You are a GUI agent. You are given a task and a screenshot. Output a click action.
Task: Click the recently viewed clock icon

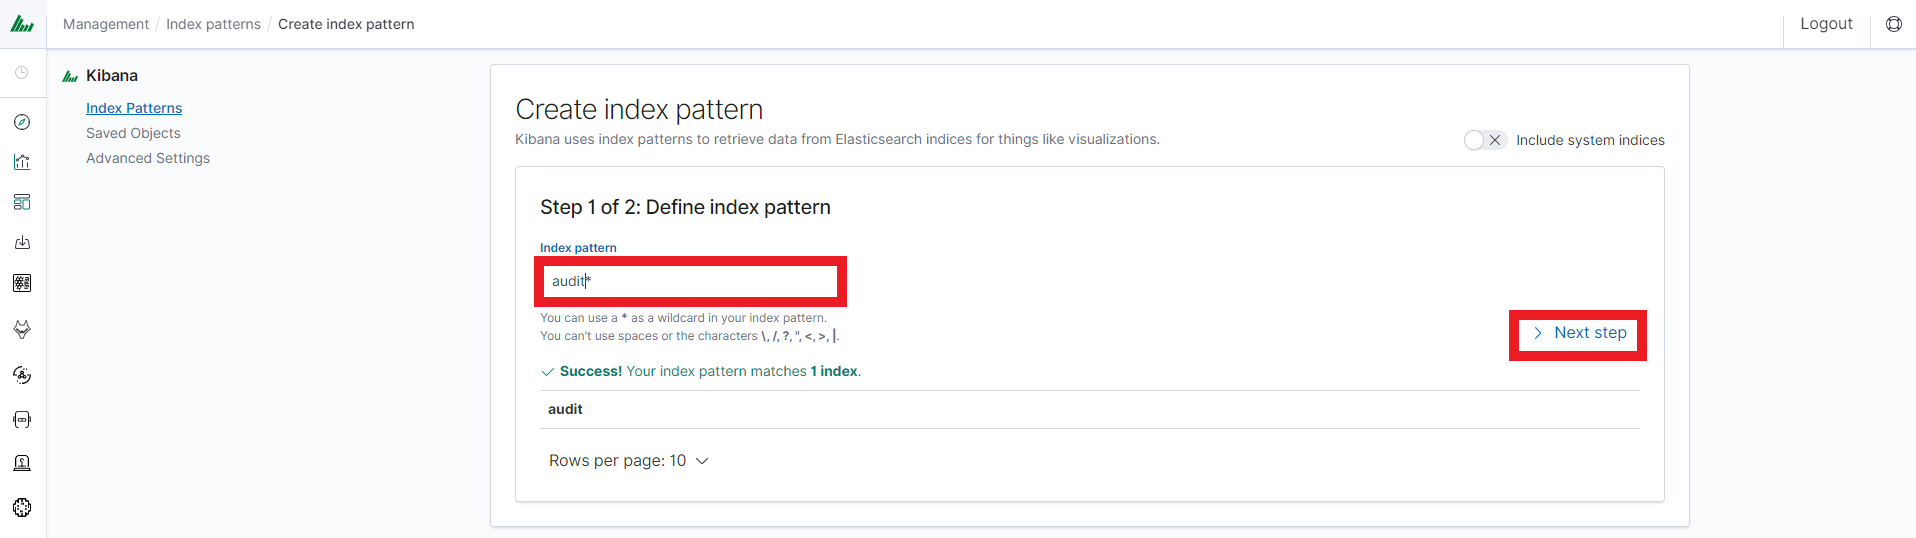[22, 73]
